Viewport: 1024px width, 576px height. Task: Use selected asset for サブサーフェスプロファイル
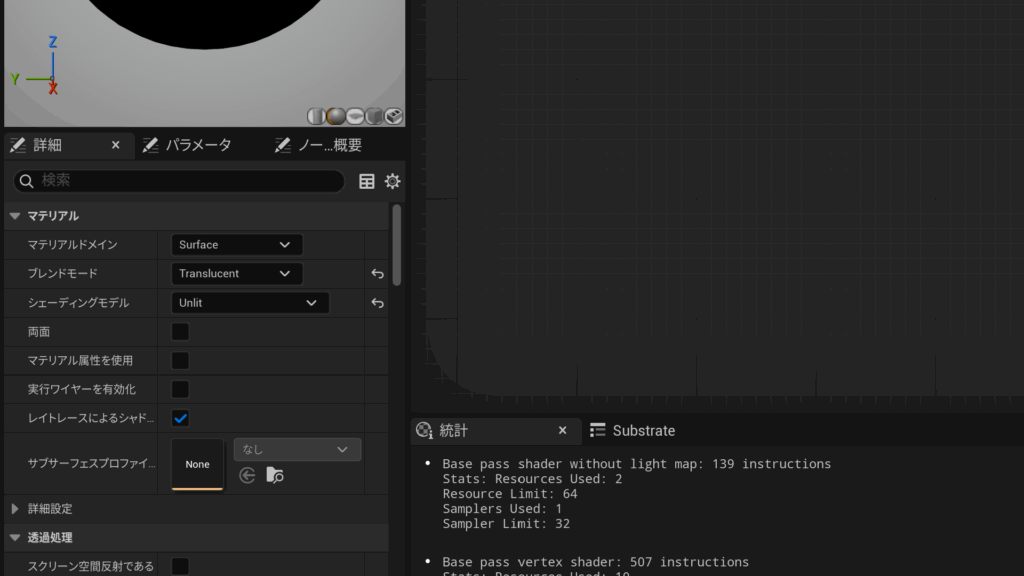coord(247,475)
